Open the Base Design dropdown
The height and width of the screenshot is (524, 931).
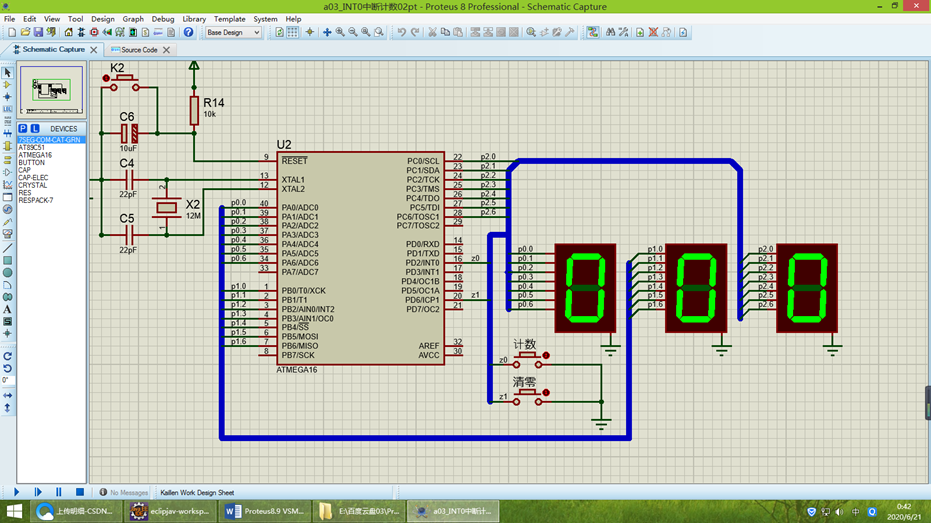click(233, 33)
